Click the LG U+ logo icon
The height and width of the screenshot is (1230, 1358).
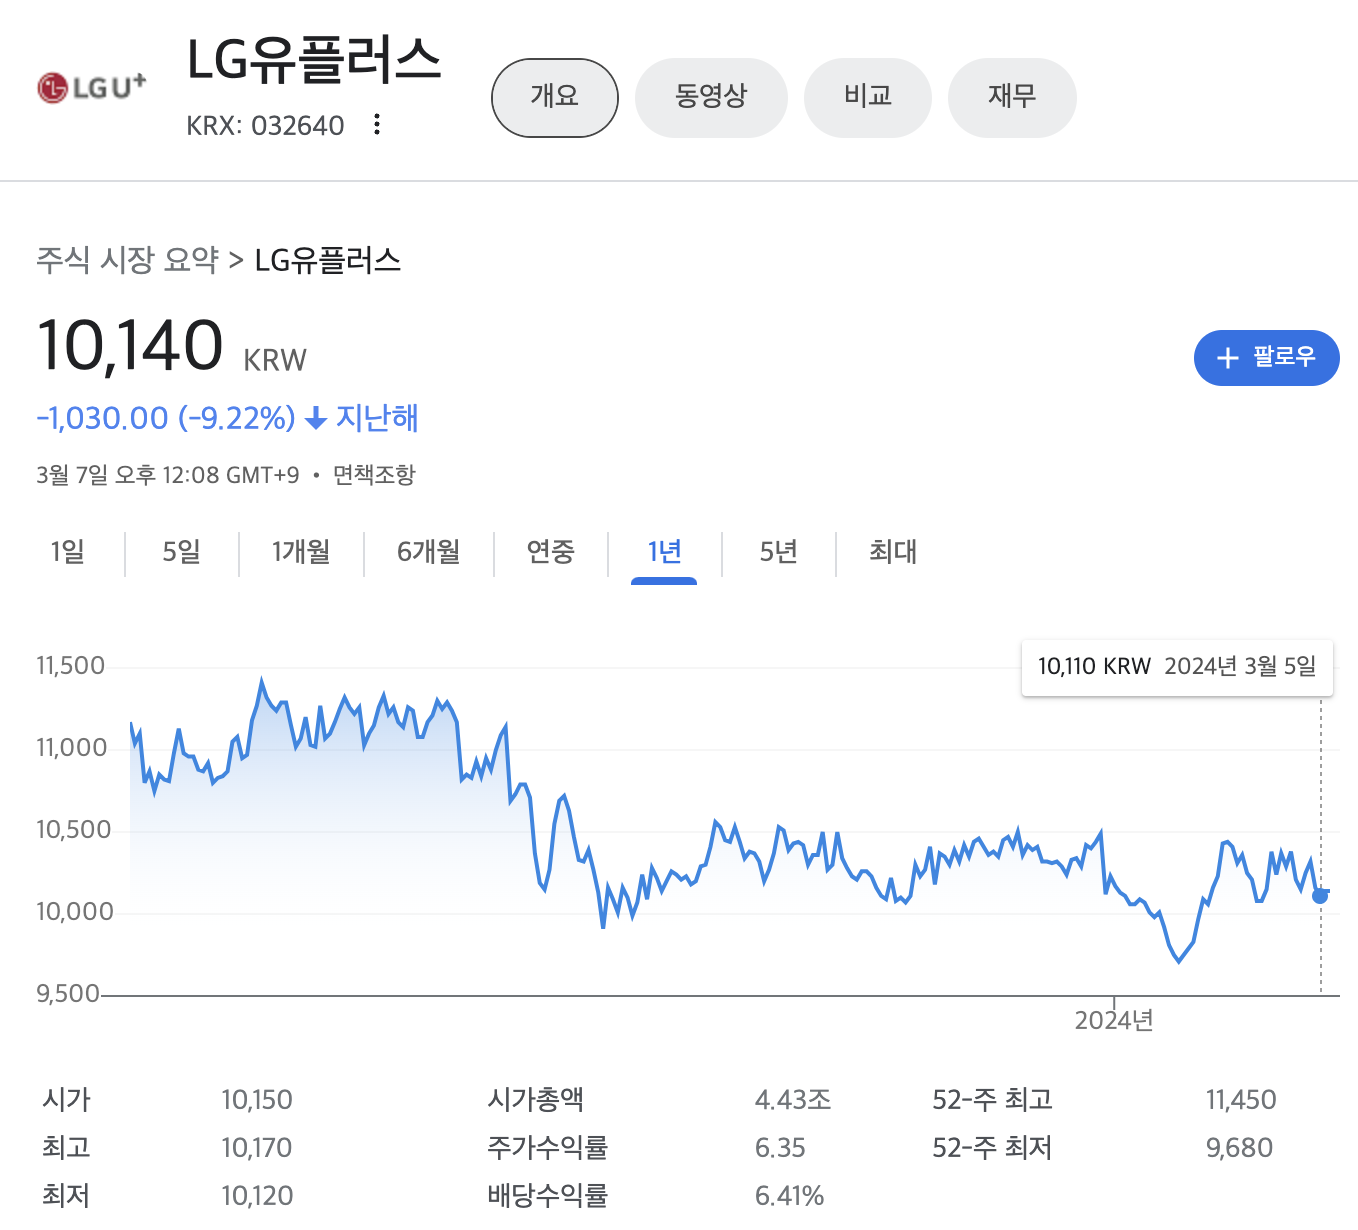pos(92,87)
